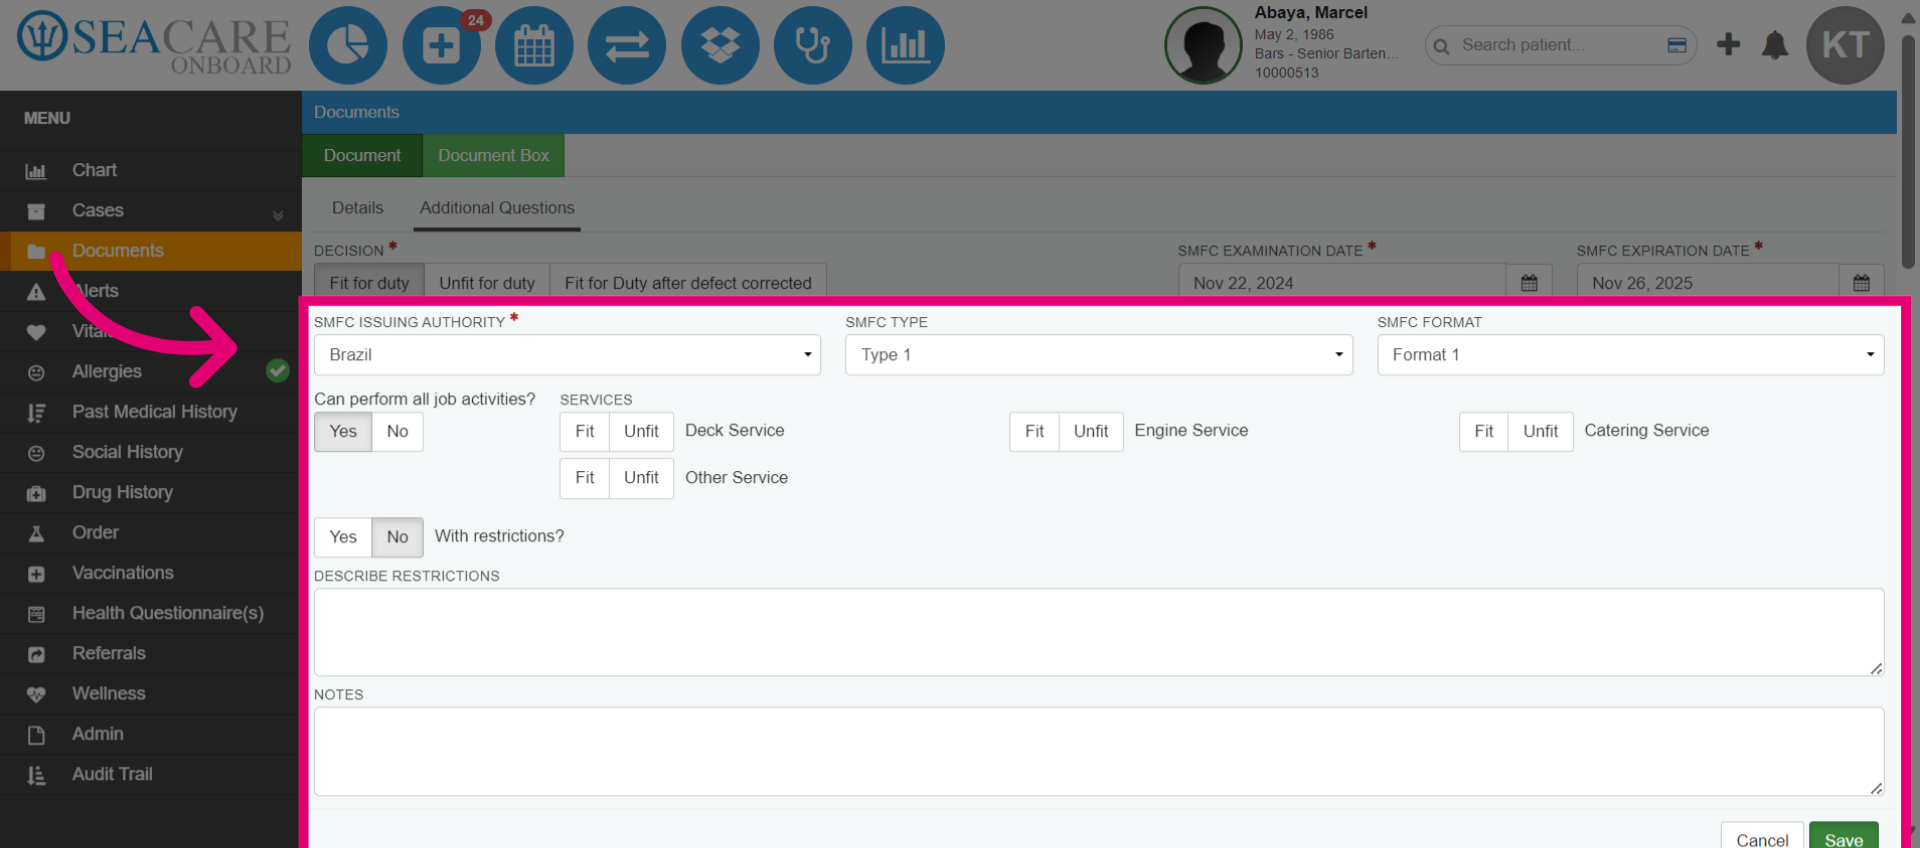Mark Engine Service as Fit

[x=1034, y=431]
